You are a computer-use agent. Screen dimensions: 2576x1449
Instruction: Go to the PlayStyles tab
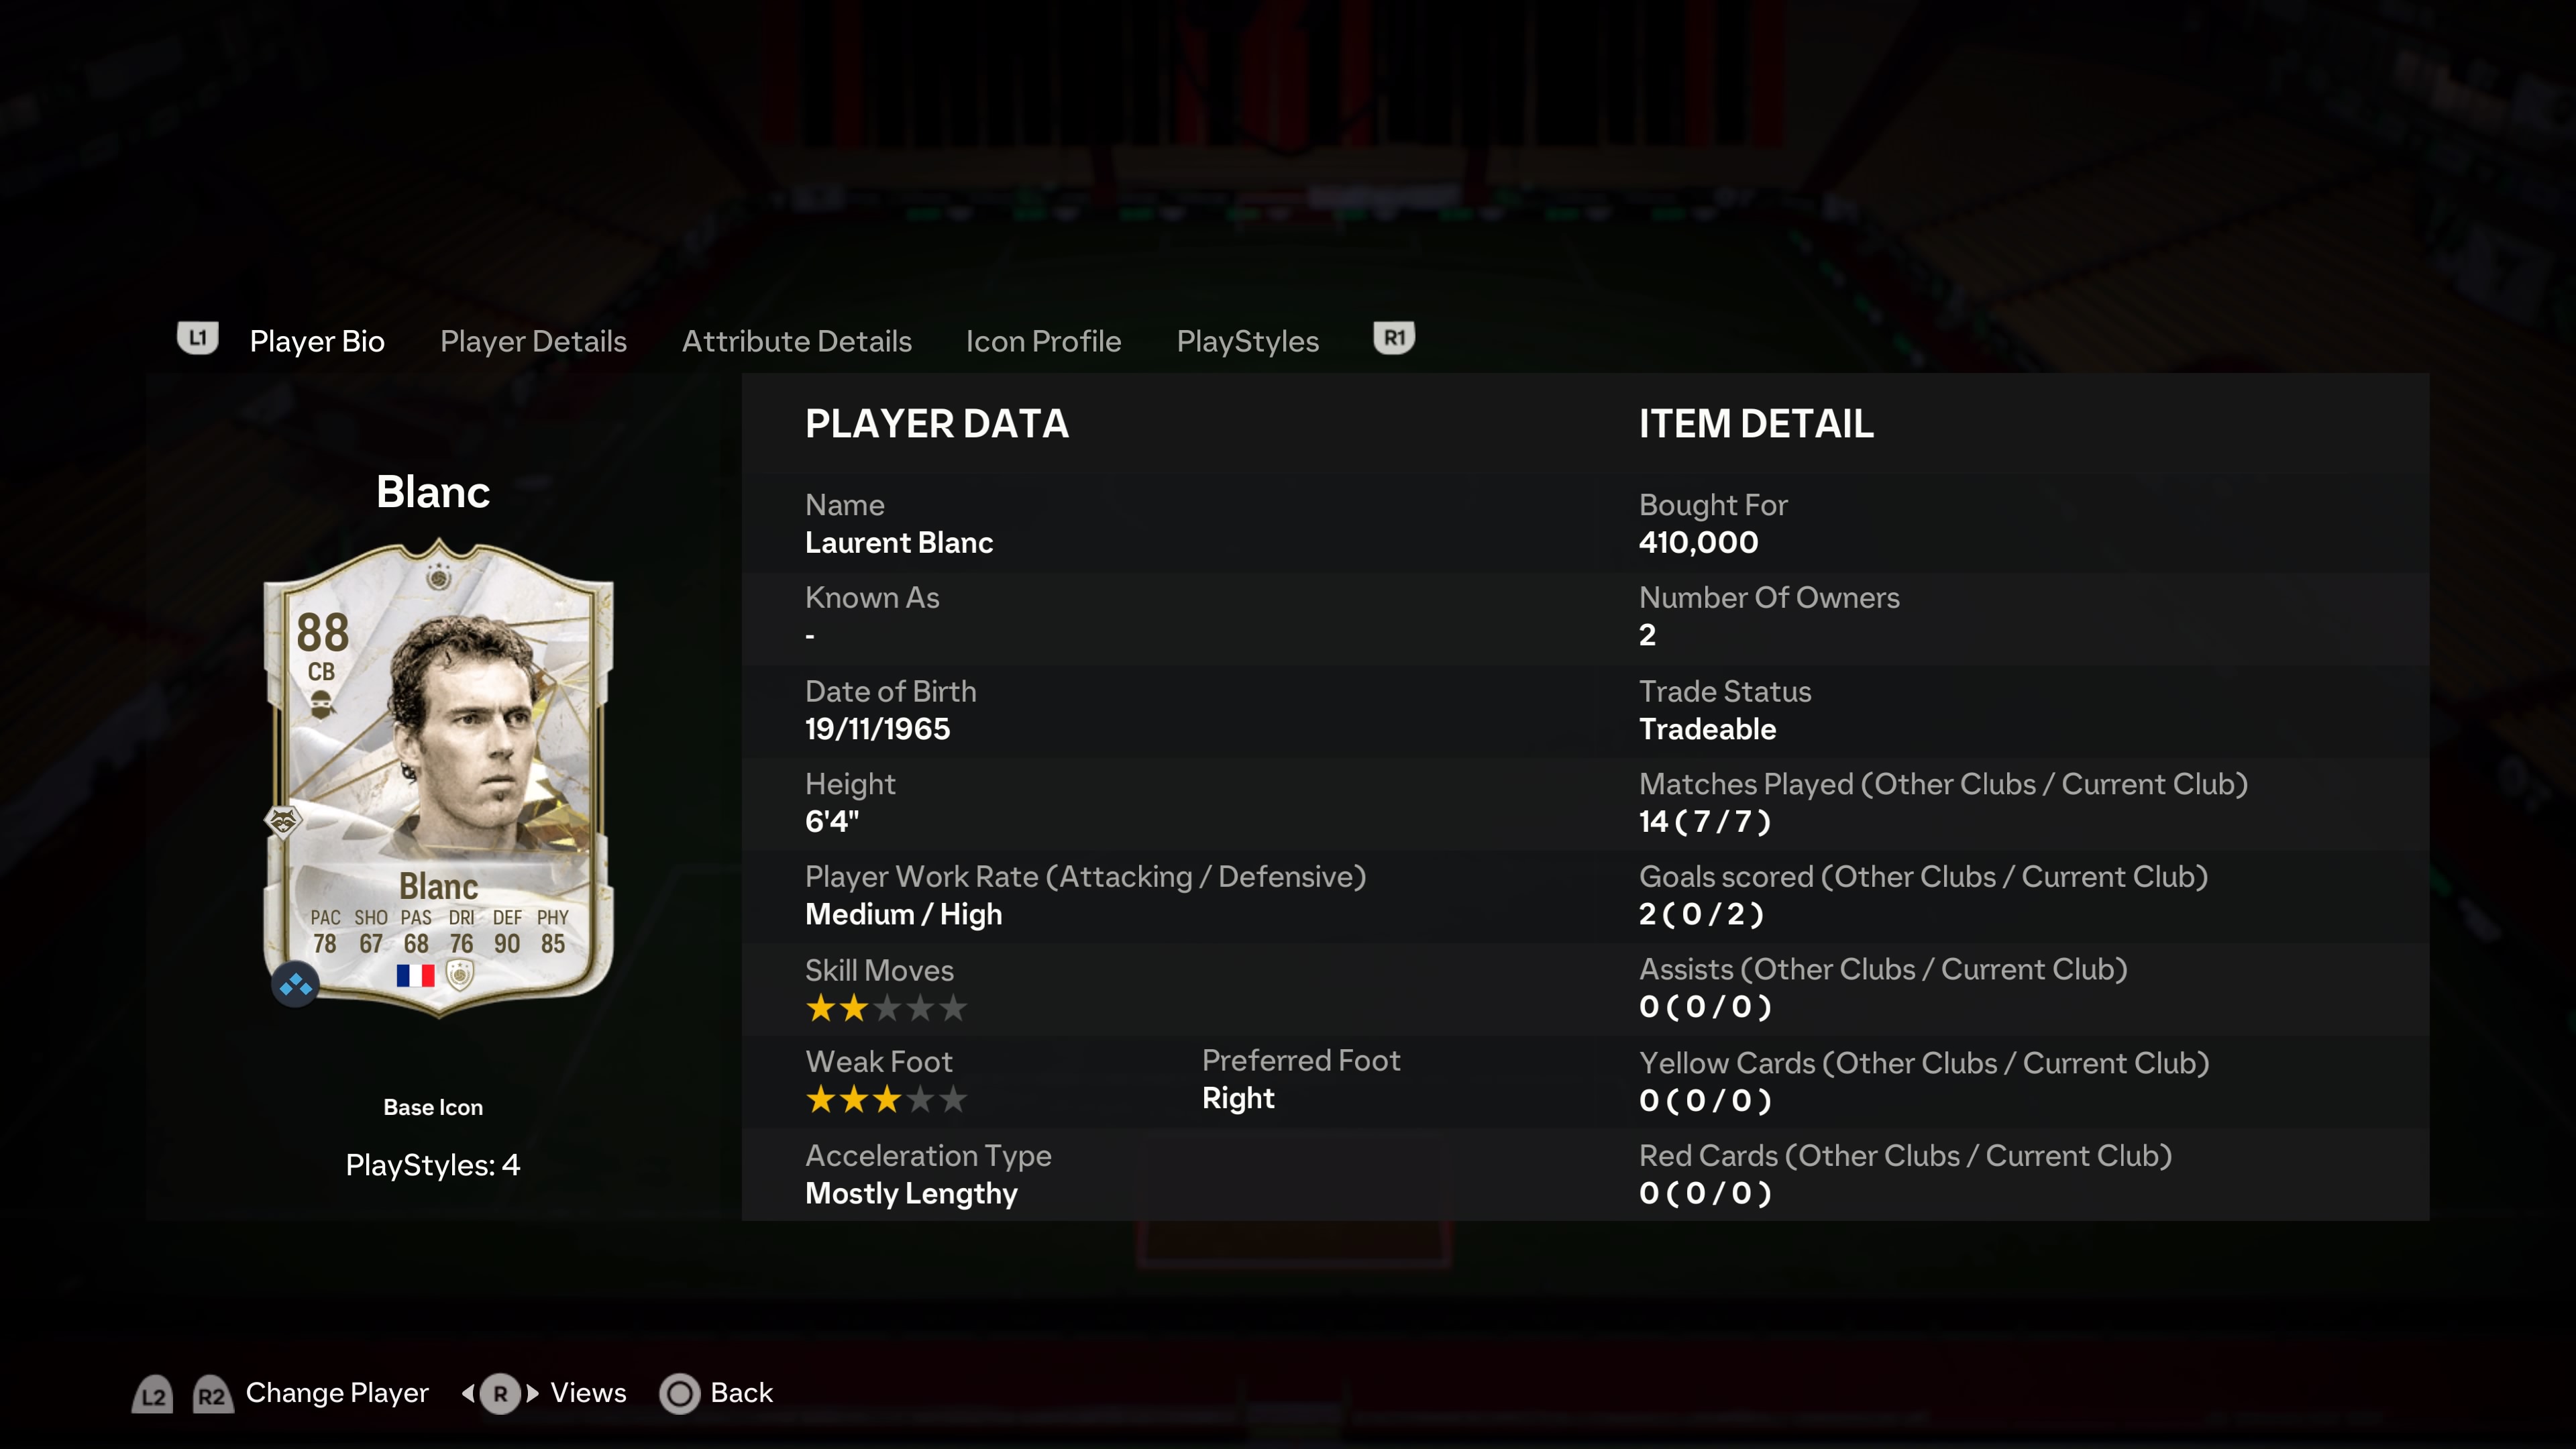click(1247, 341)
